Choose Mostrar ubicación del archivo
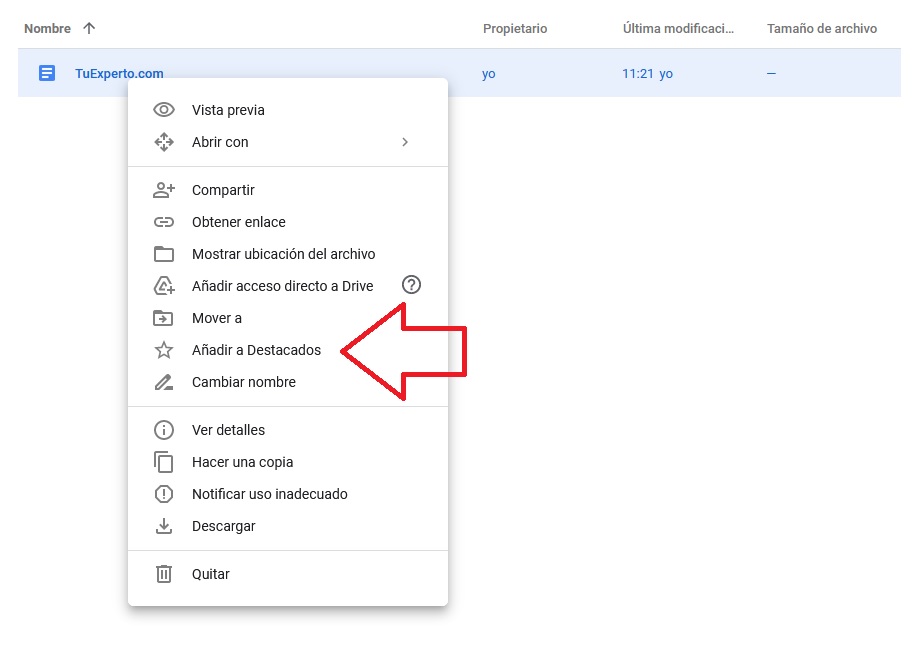Image resolution: width=923 pixels, height=645 pixels. coord(283,254)
